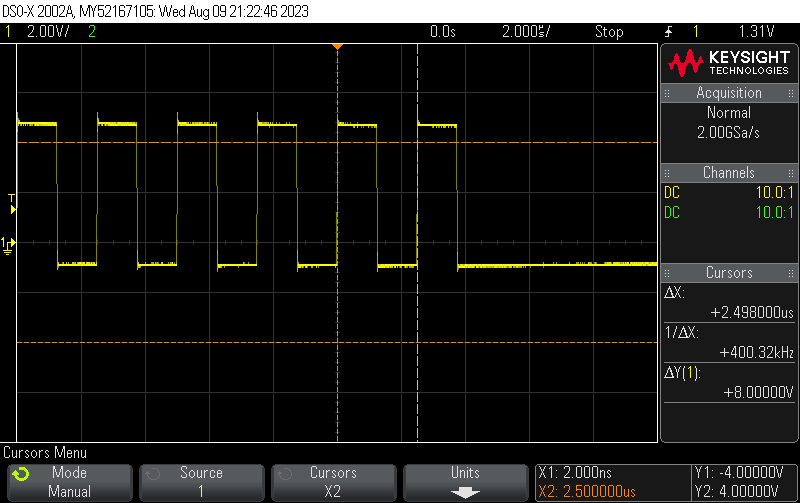Viewport: 800px width, 503px height.
Task: Click the green rotary knob icon in Mode
Action: [21, 474]
